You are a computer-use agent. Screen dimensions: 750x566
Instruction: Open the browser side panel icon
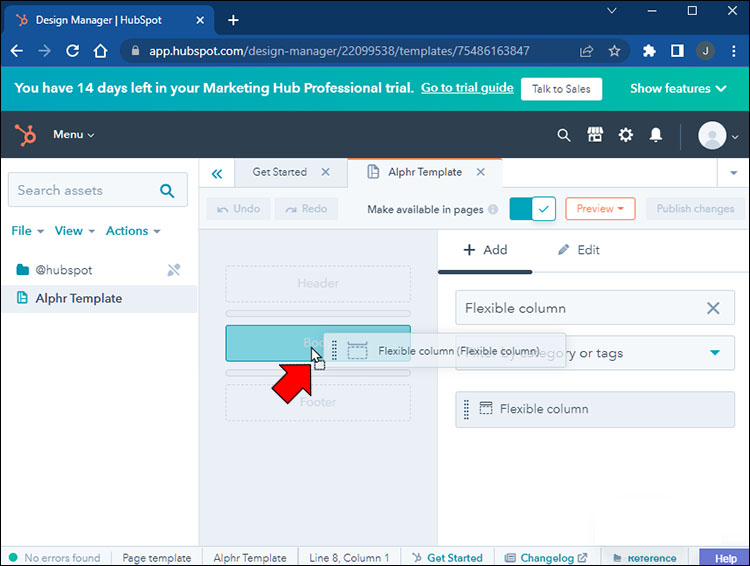(x=677, y=51)
